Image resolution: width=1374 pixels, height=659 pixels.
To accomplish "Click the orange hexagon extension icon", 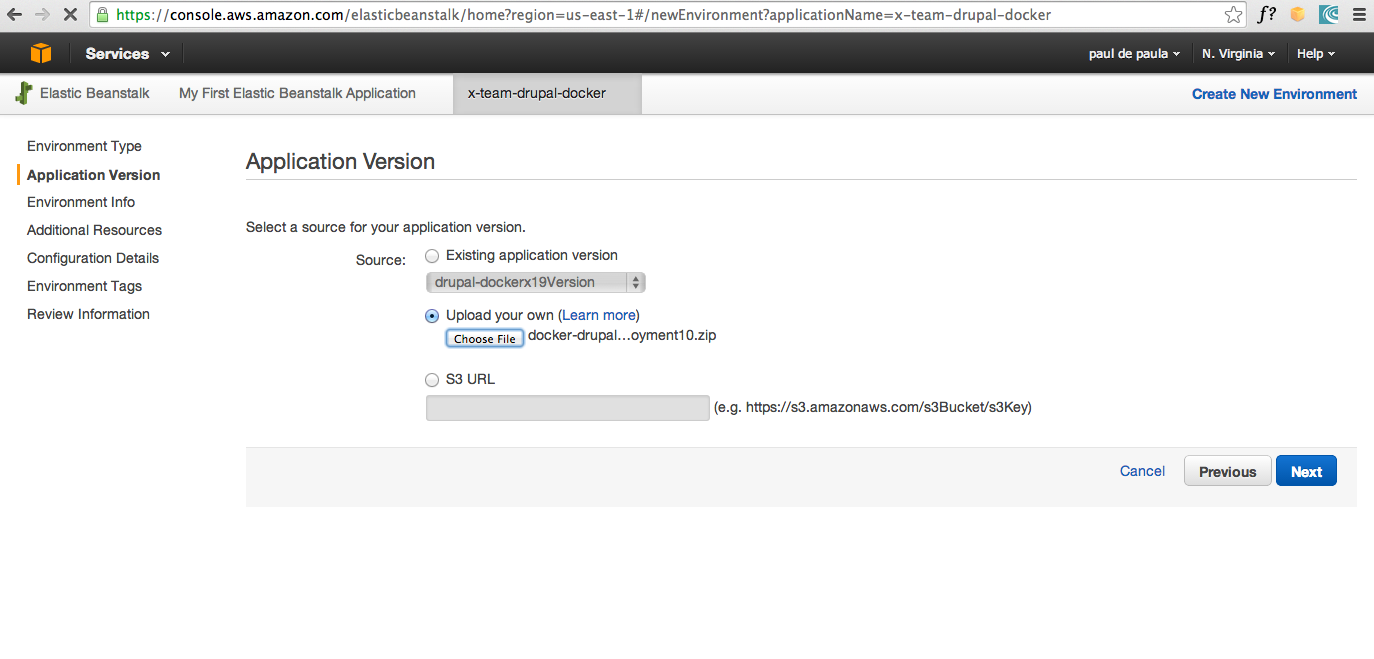I will point(1298,15).
